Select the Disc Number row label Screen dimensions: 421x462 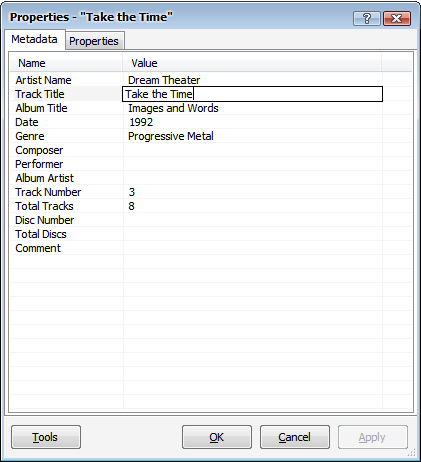point(45,220)
